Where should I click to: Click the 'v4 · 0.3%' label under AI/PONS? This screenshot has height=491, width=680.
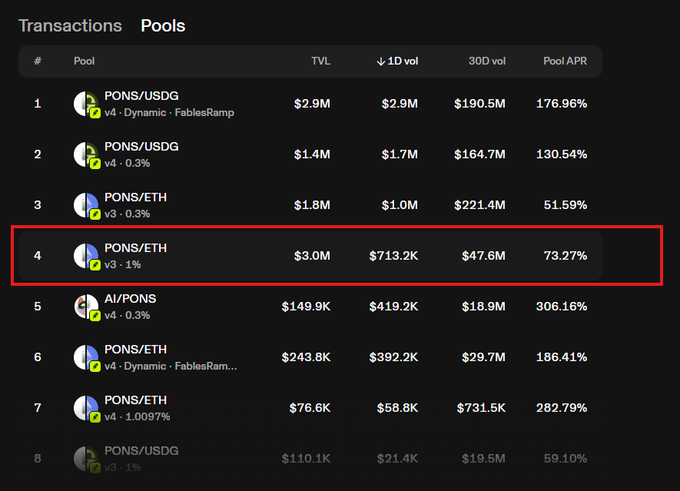point(127,316)
